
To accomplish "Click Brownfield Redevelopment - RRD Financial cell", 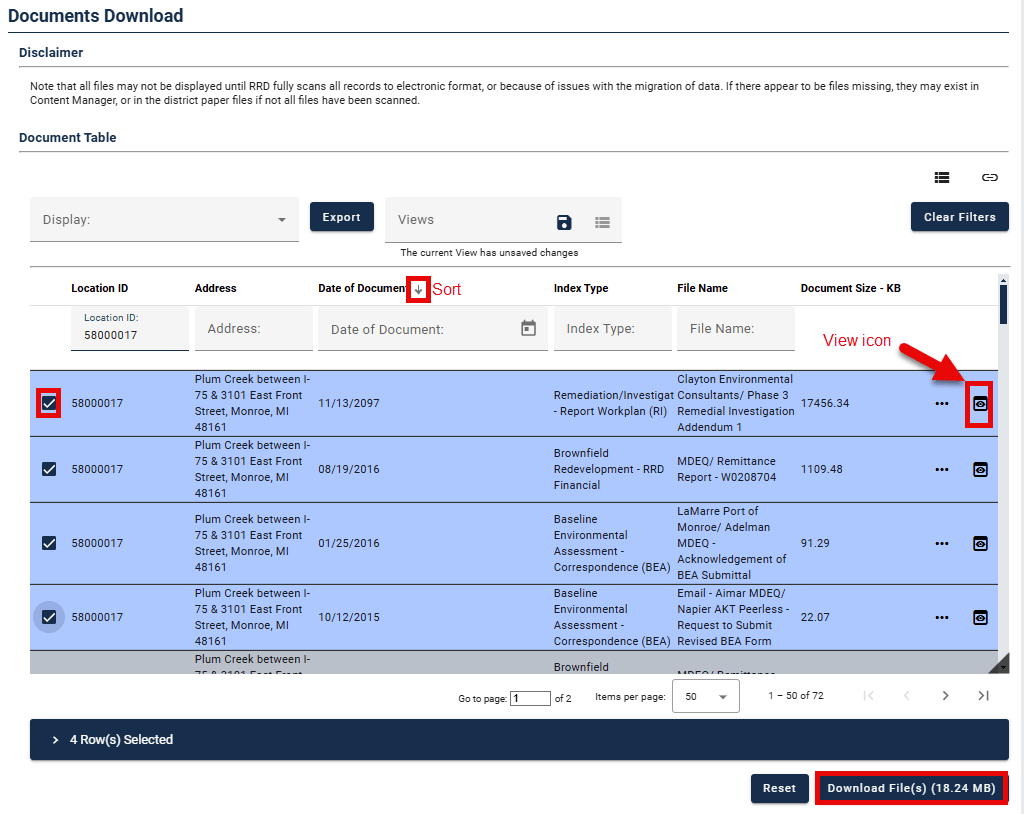I will click(609, 469).
